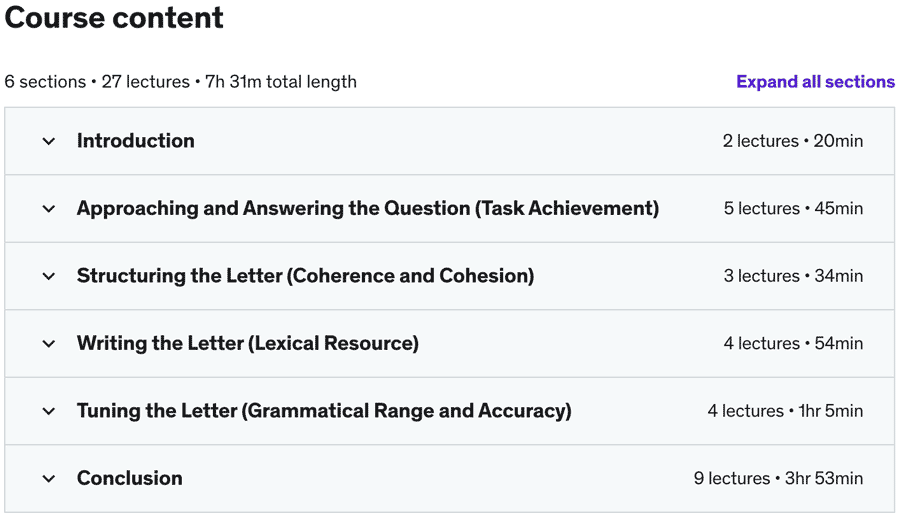Click Structuring the Letter (Coherence and Cohesion) title
The height and width of the screenshot is (517, 900).
[x=305, y=276]
